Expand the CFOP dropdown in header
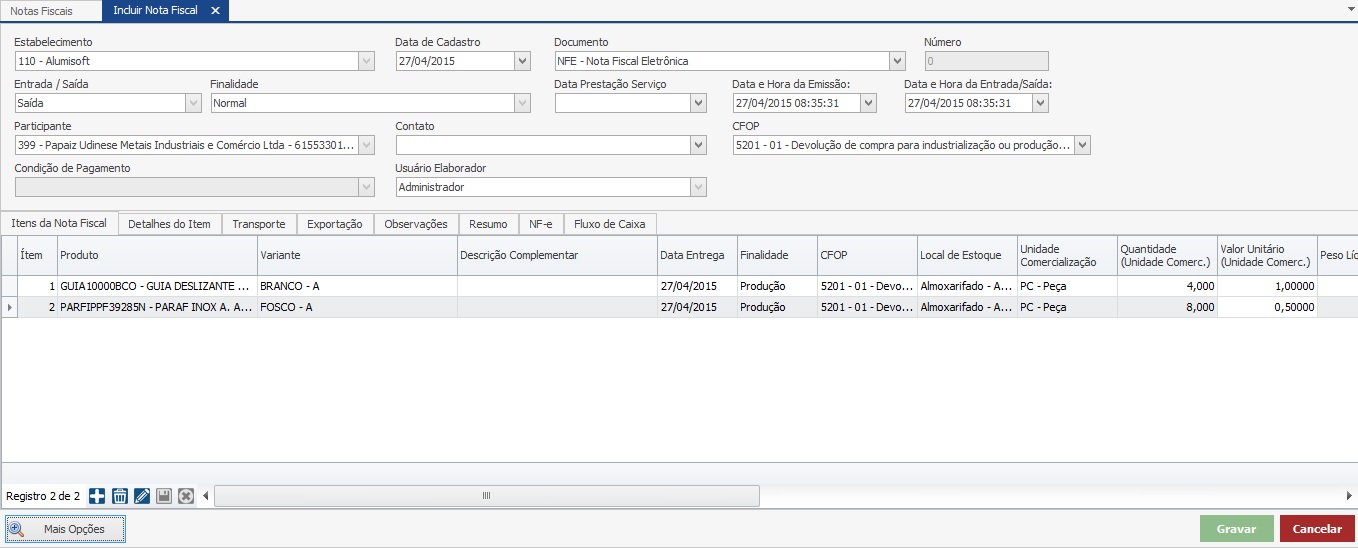 point(1082,145)
